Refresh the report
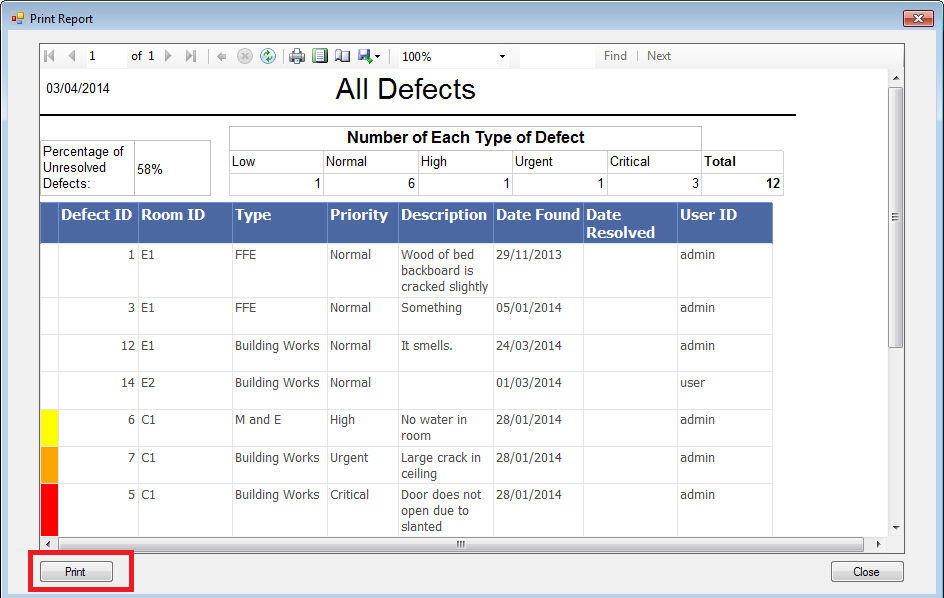Viewport: 944px width, 598px height. tap(268, 57)
